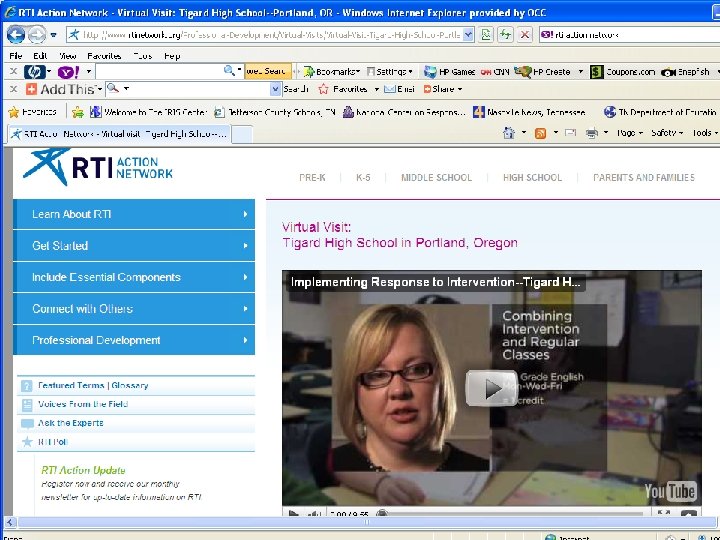This screenshot has width=720, height=540.
Task: Open the RTI Action Update newsletter link
Action: (x=83, y=470)
